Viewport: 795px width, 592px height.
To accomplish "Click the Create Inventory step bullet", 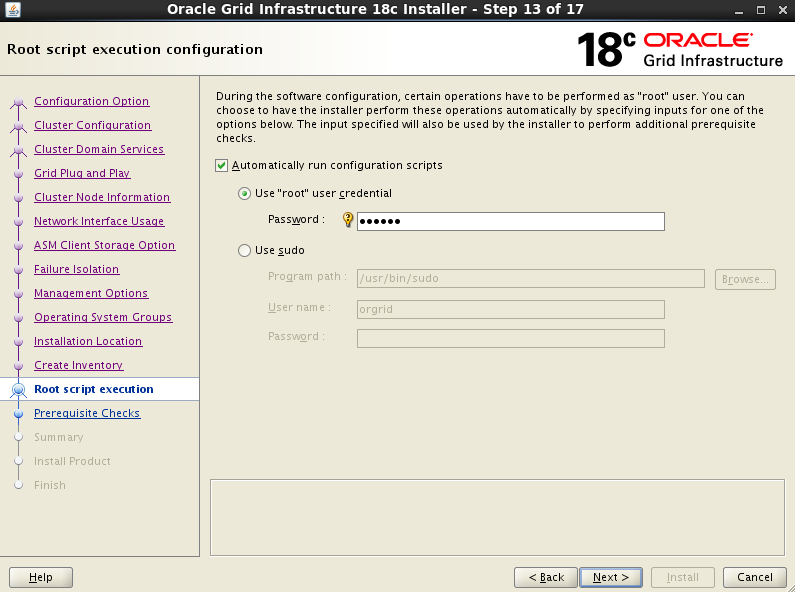I will [19, 365].
